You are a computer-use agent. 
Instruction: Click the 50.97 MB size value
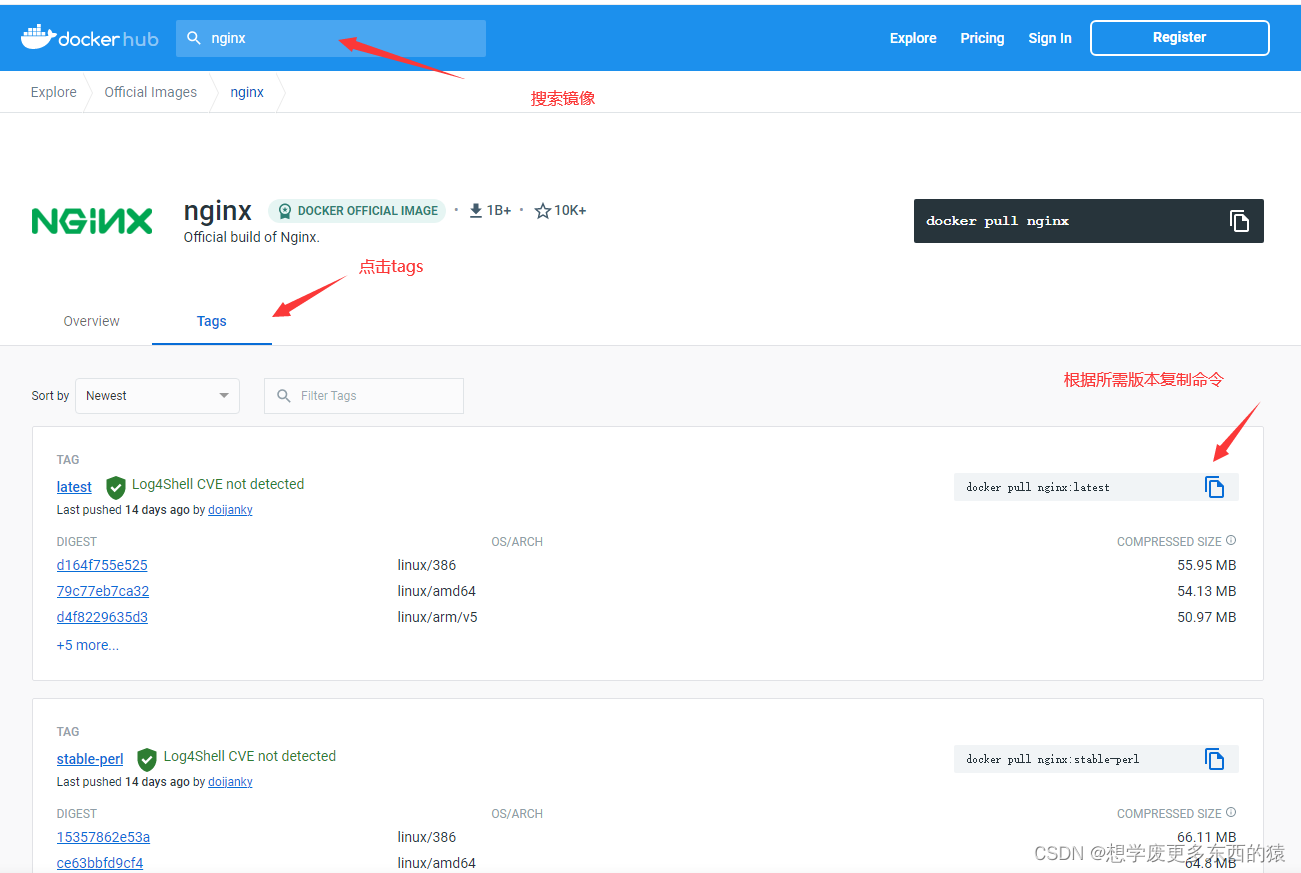tap(1207, 617)
